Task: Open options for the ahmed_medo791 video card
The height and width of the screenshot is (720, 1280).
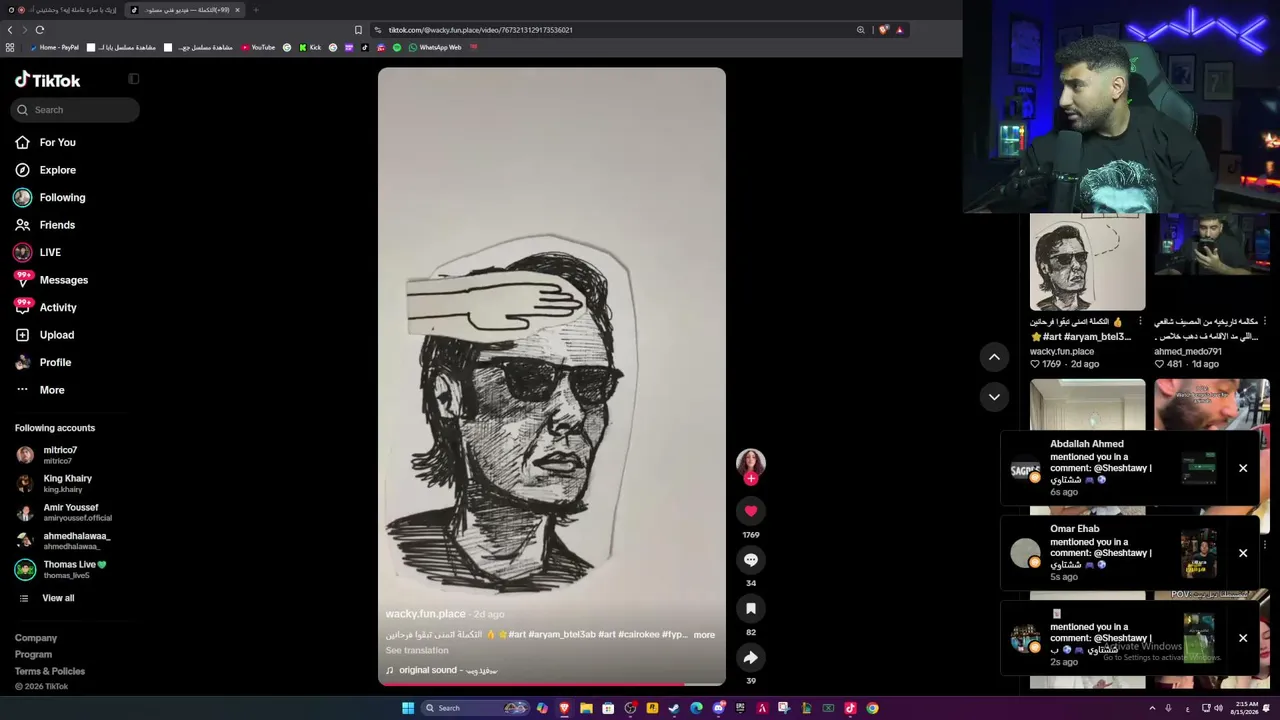Action: (x=1264, y=322)
